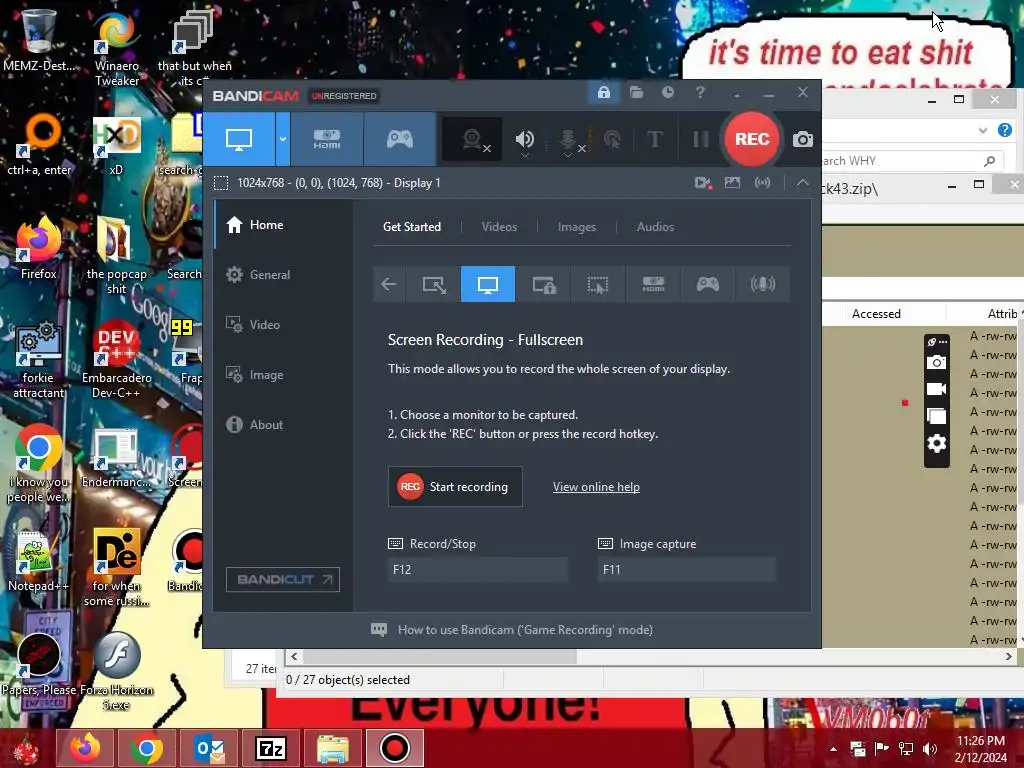
Task: Switch to Get Started tab
Action: click(412, 227)
